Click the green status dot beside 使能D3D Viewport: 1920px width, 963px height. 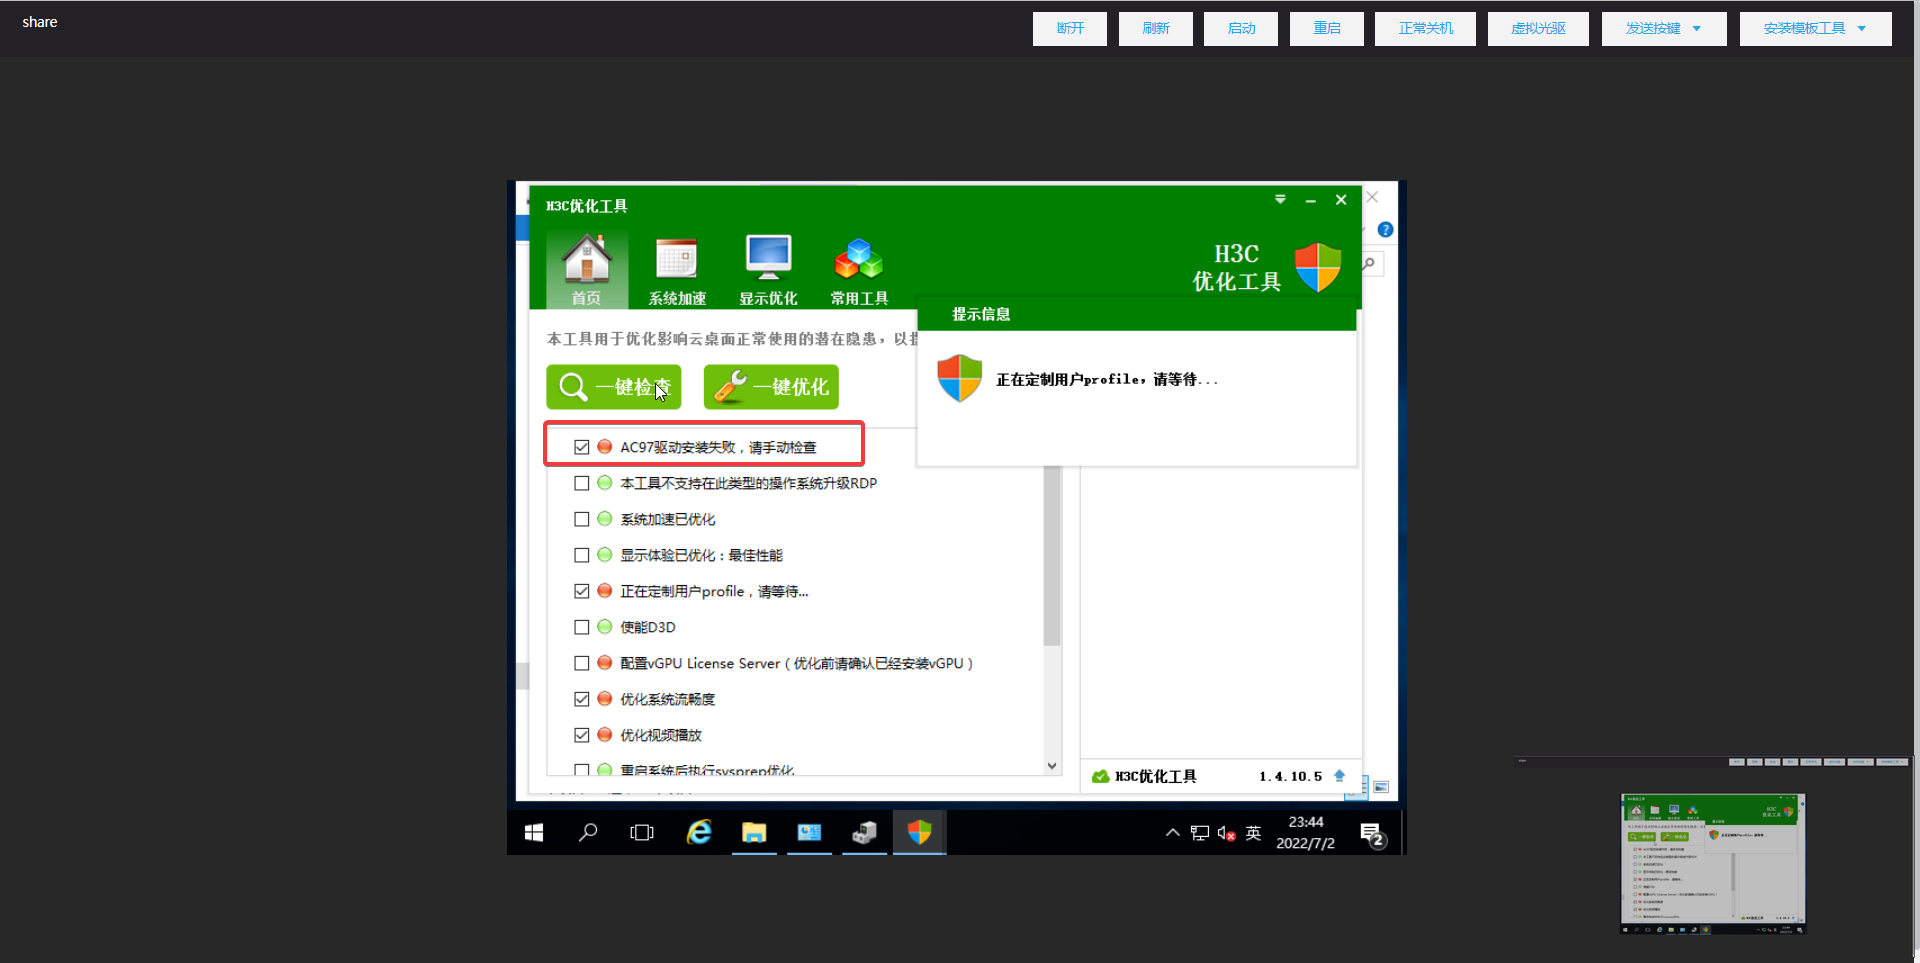[x=605, y=627]
